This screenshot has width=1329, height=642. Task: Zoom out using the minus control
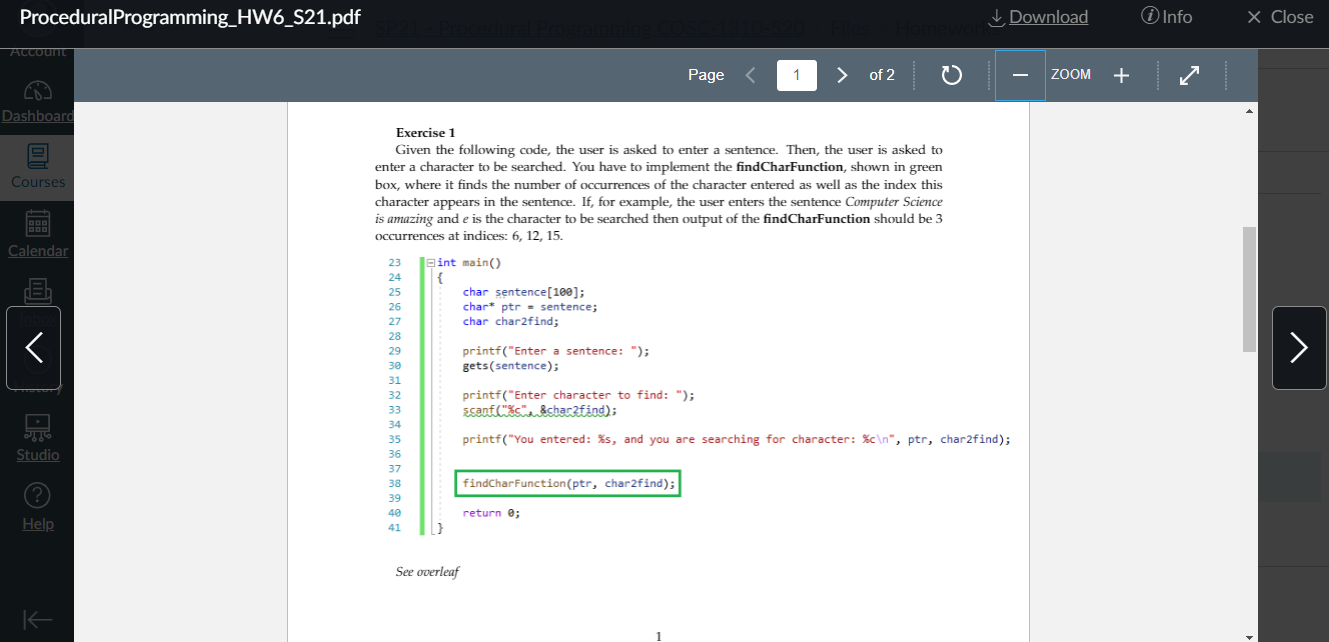tap(1021, 75)
